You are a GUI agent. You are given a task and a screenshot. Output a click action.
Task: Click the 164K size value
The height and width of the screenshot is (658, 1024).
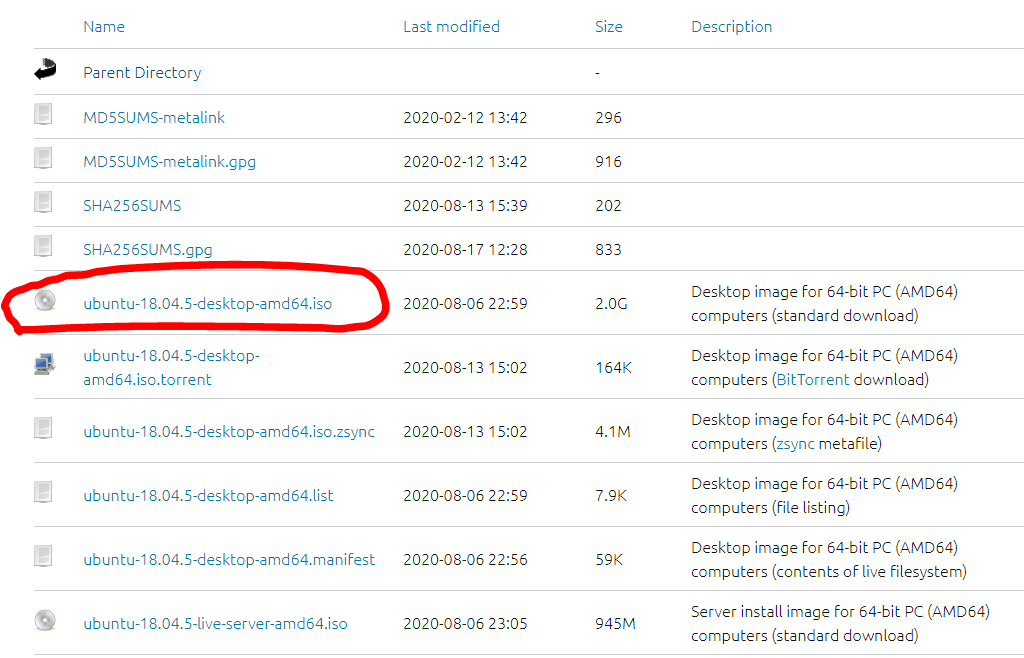[x=613, y=368]
